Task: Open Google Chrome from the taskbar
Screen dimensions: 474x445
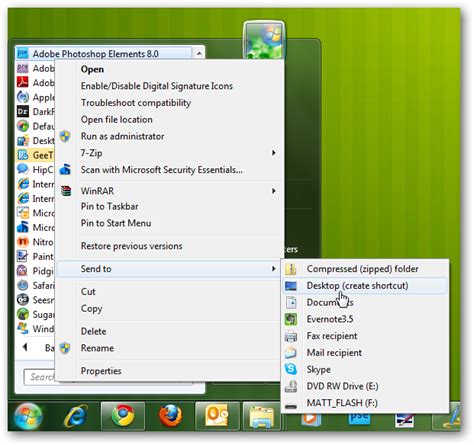Action: [x=123, y=415]
